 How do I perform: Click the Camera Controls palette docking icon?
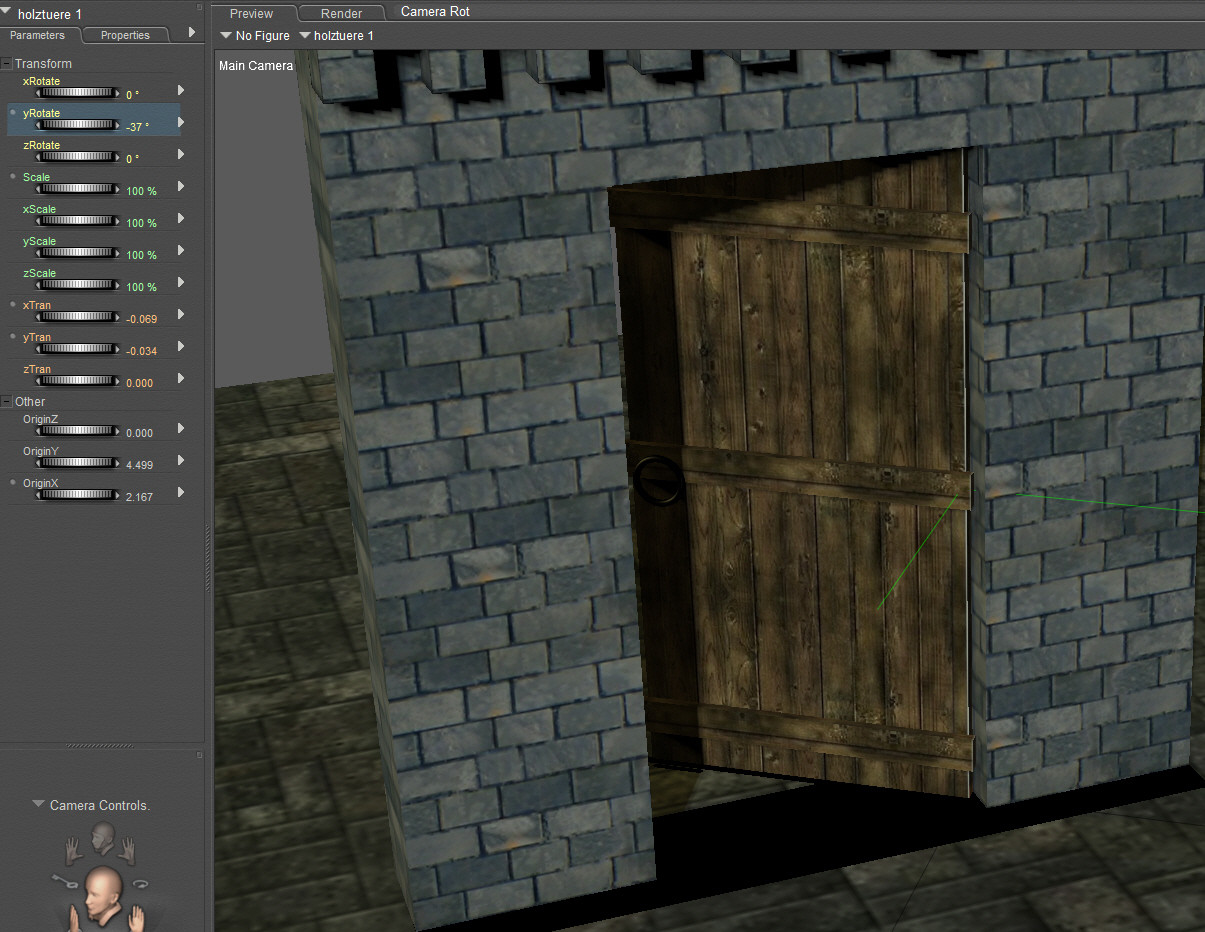(199, 755)
